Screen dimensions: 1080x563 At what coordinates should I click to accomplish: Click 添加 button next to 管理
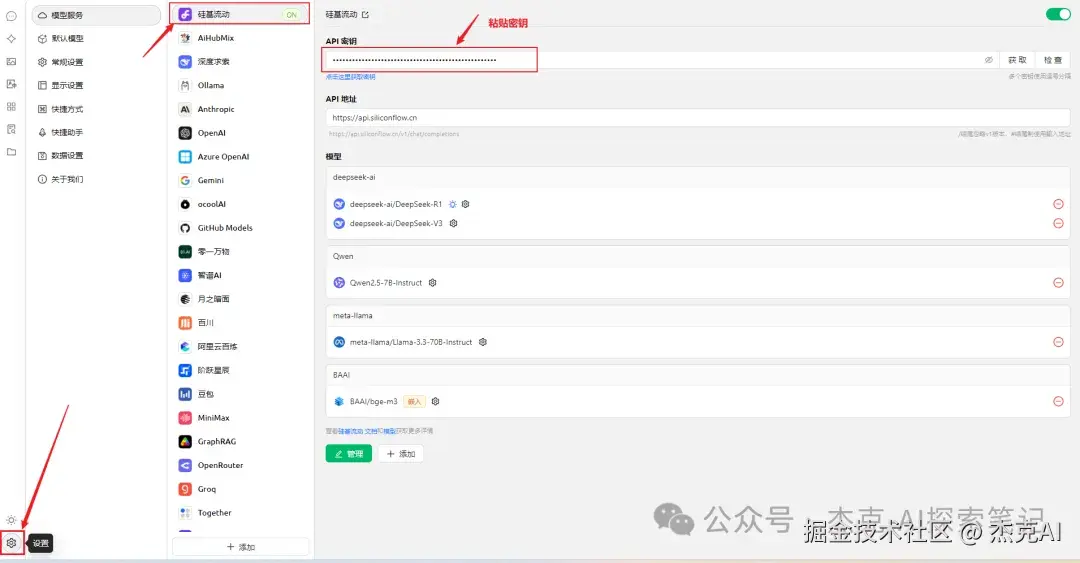401,453
